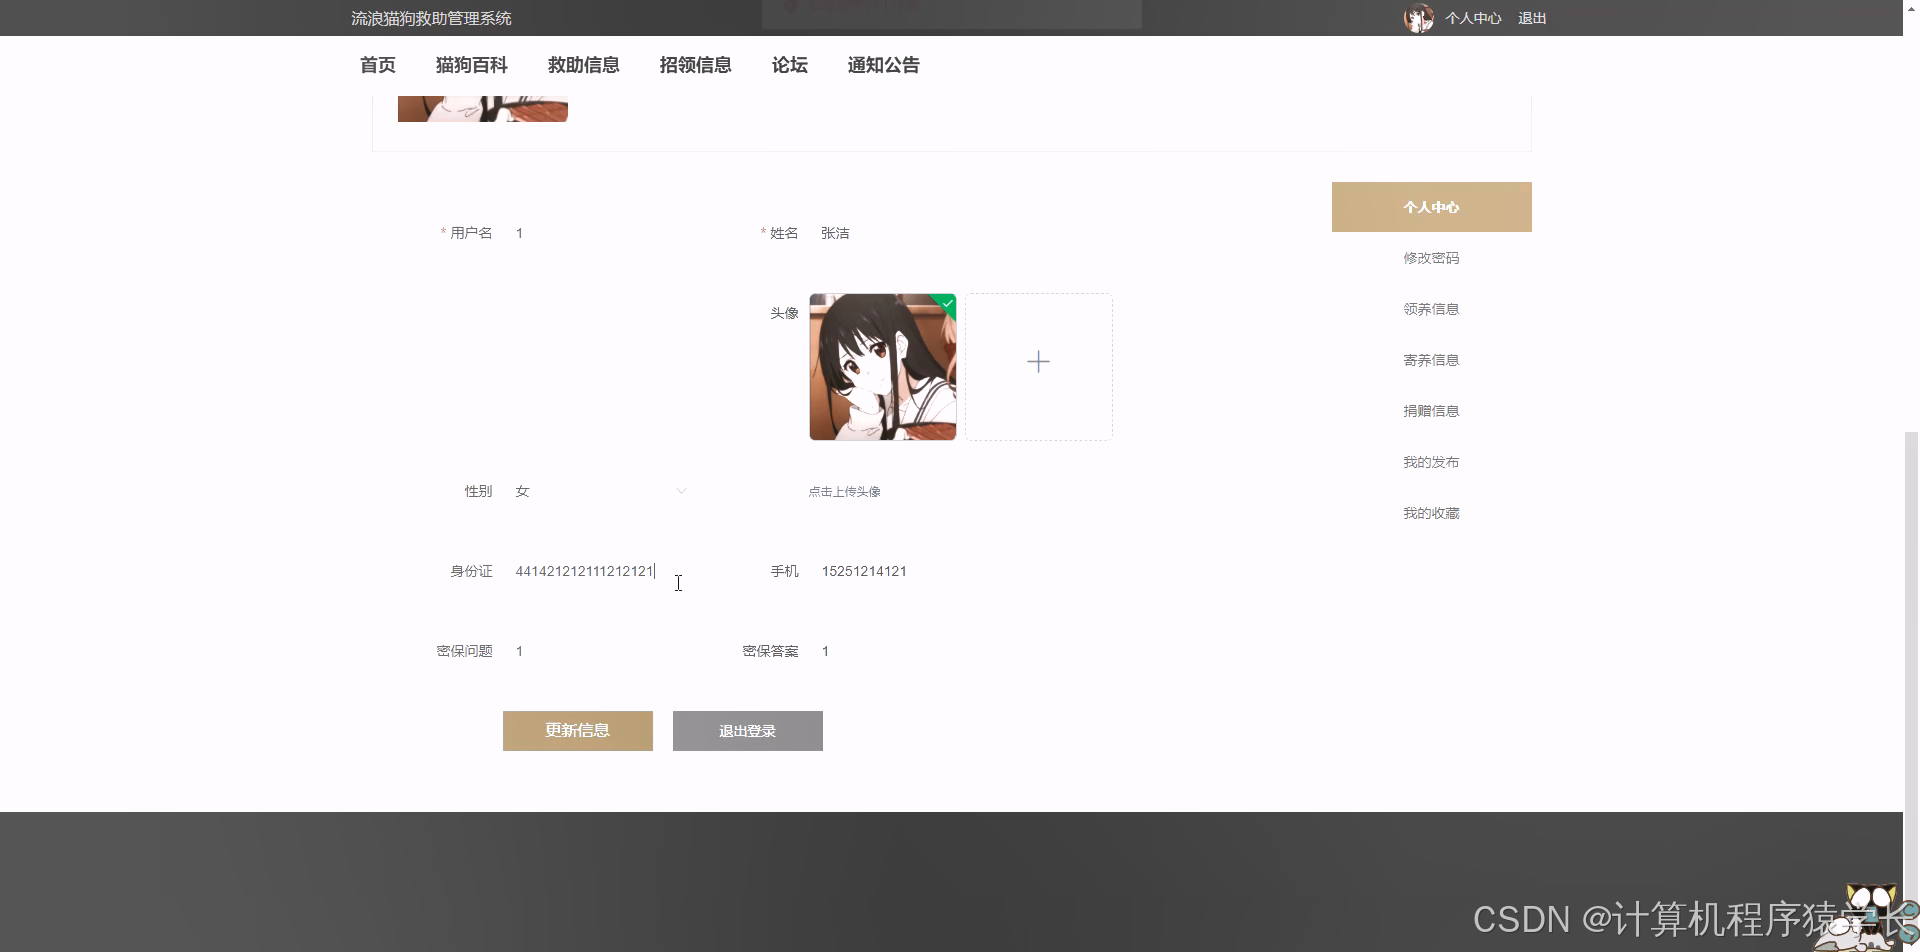Switch to the 论坛 tab
This screenshot has height=952, width=1920.
point(788,64)
